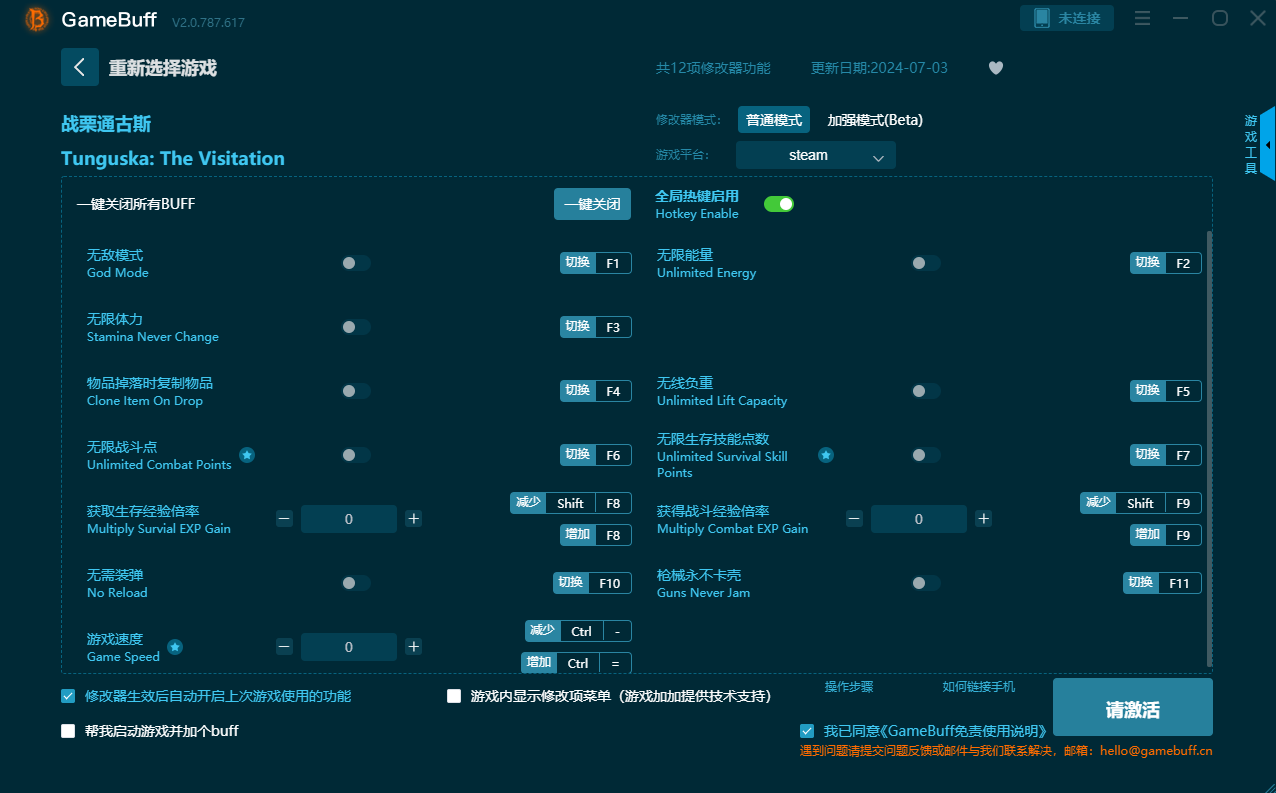This screenshot has height=793, width=1276.
Task: Open the 操作步骤 link
Action: tap(849, 687)
